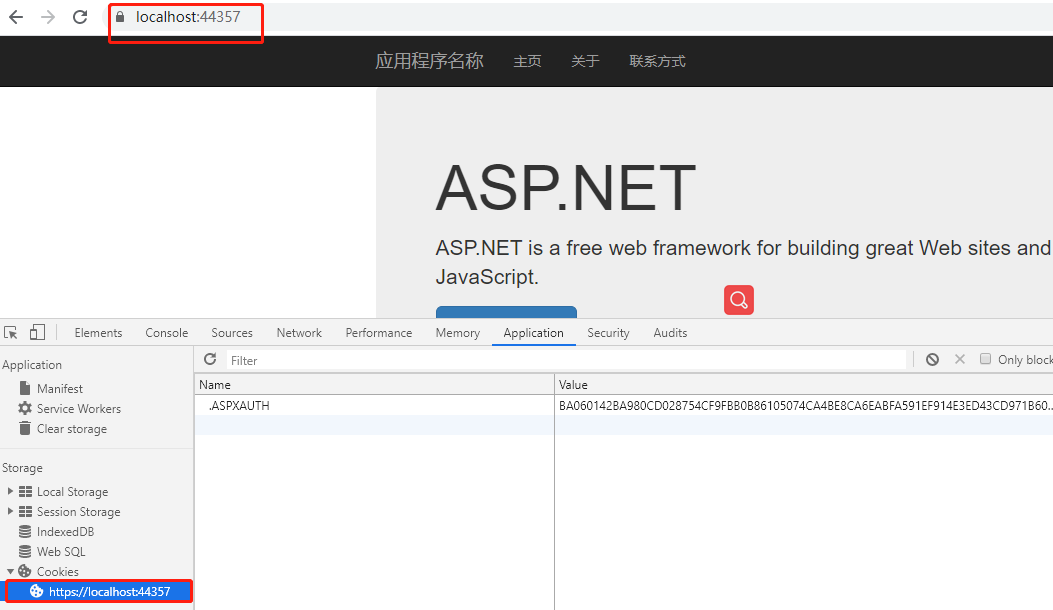Switch to the Audits tab
This screenshot has width=1053, height=610.
click(x=670, y=333)
